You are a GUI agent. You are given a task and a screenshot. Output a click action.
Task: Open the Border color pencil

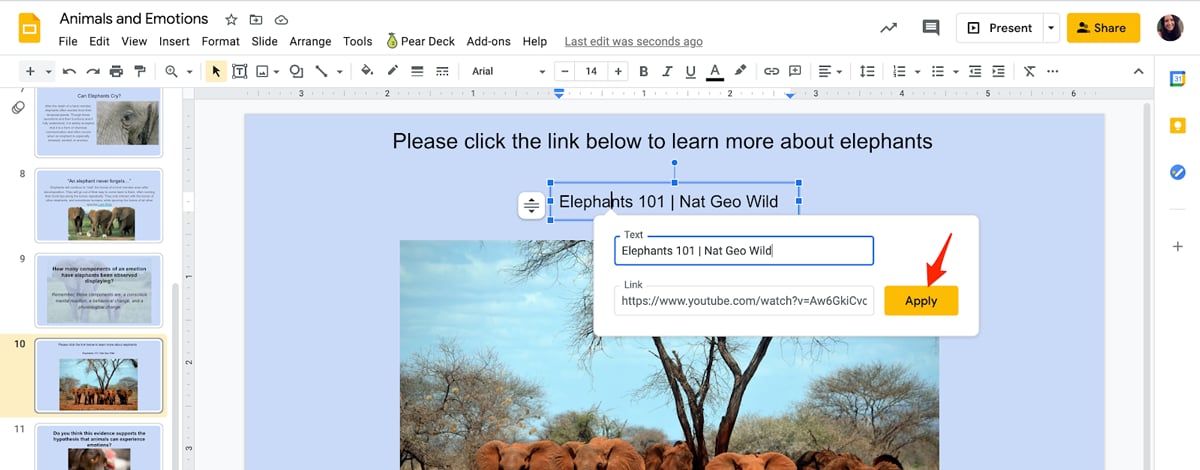[x=392, y=71]
